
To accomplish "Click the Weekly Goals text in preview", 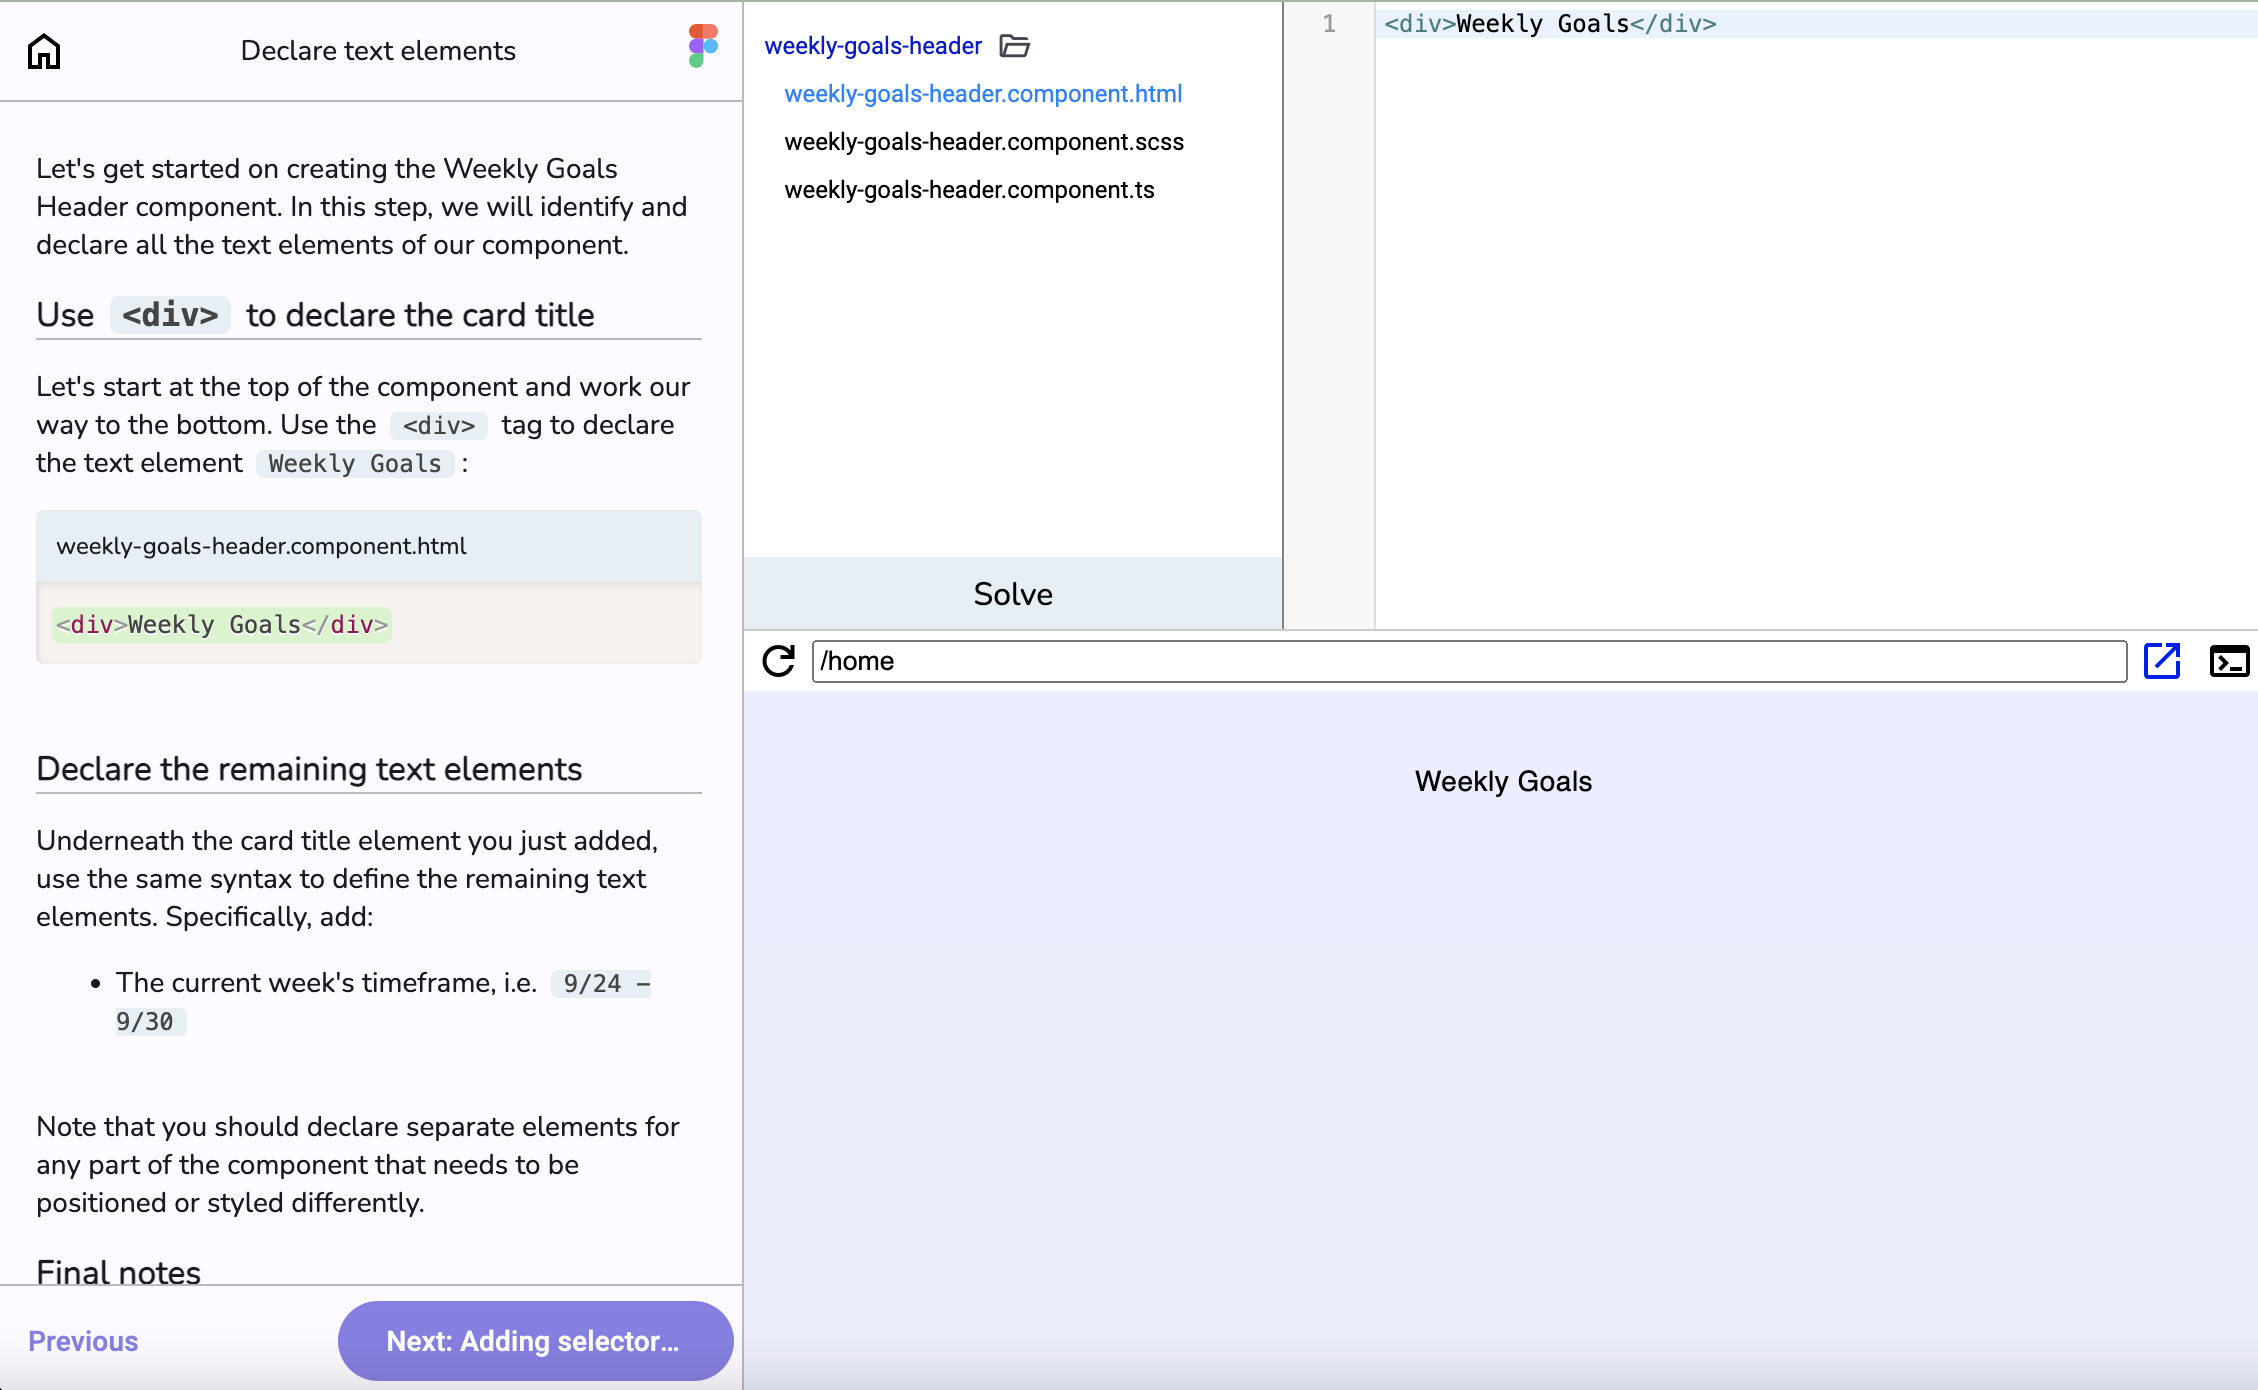I will coord(1503,781).
